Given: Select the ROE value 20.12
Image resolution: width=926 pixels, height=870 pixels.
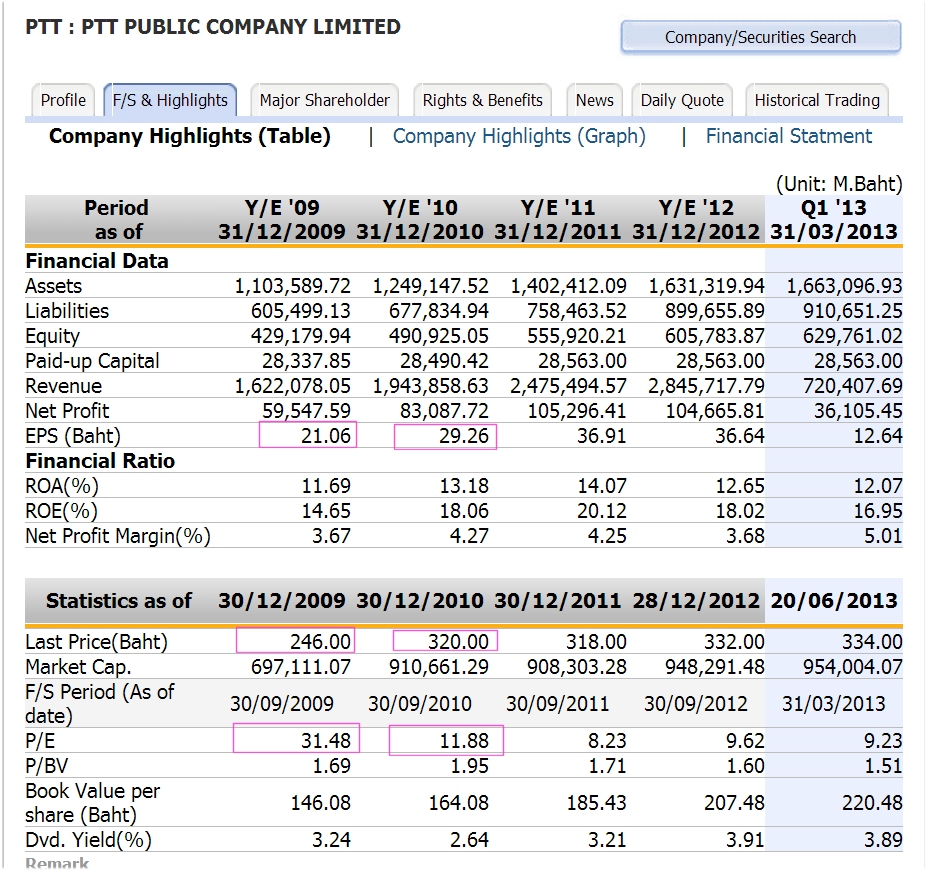Looking at the screenshot, I should pos(602,511).
